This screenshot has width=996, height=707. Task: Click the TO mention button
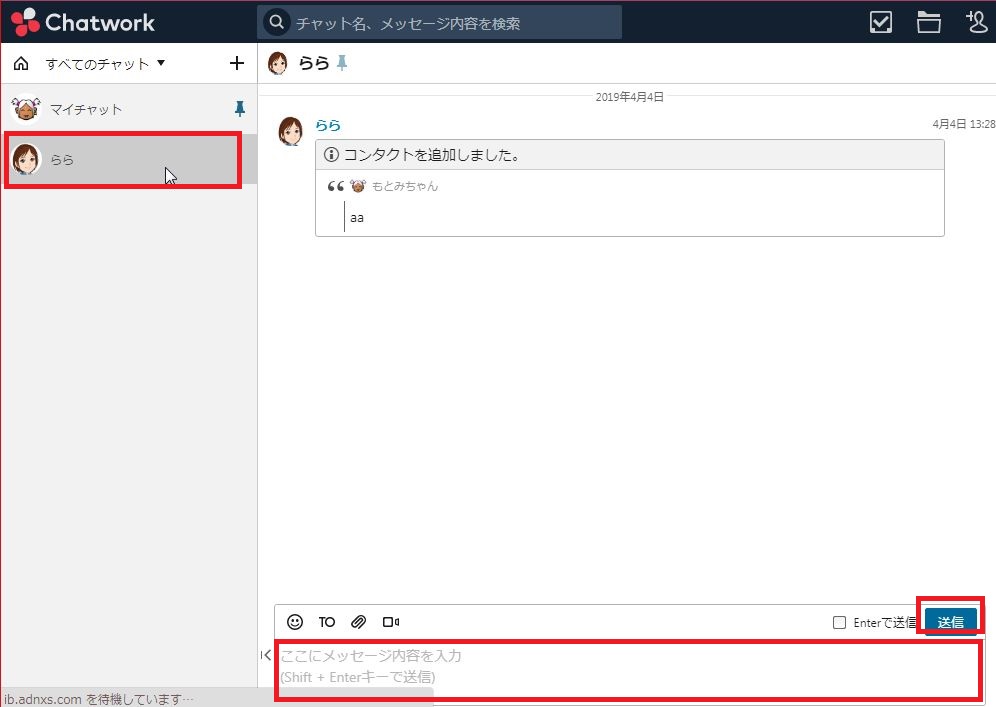click(327, 622)
